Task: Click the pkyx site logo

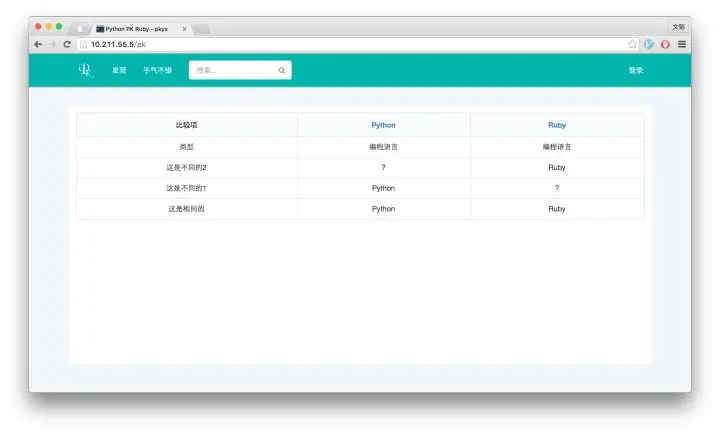Action: pos(85,70)
